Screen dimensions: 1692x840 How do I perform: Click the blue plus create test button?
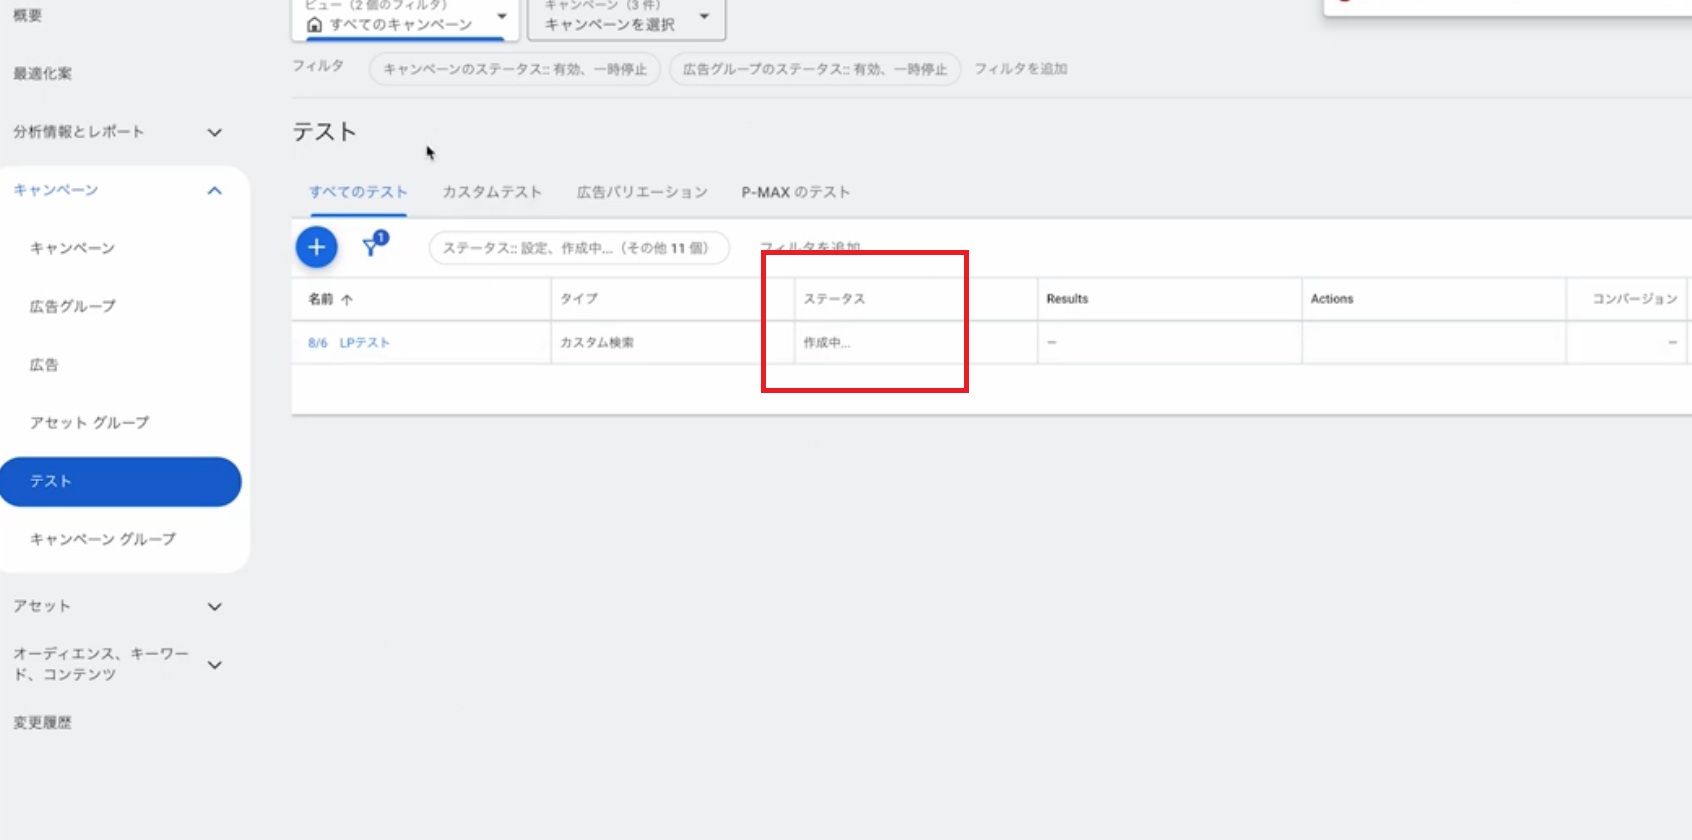[x=316, y=247]
